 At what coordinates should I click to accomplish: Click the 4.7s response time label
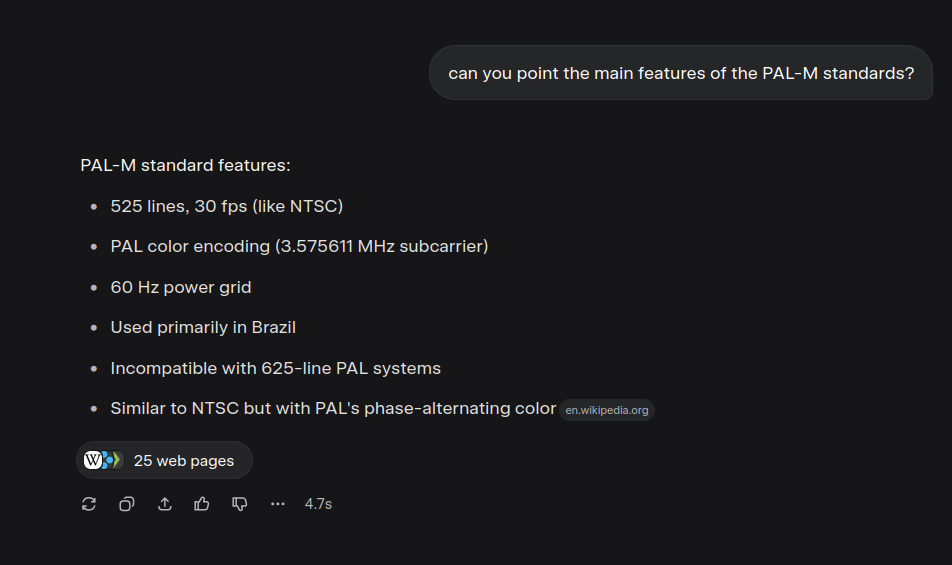318,504
